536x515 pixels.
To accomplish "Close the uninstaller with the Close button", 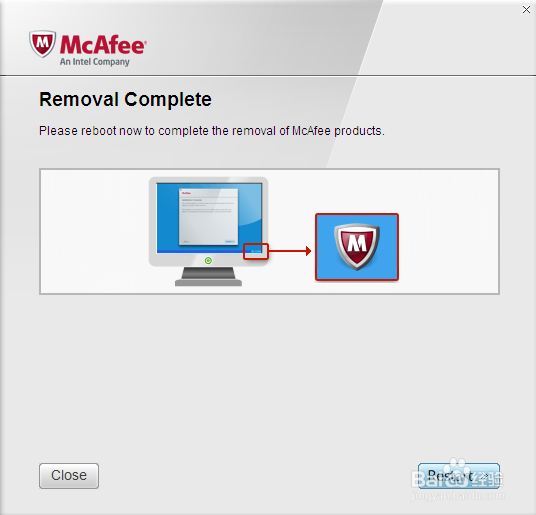I will (x=69, y=476).
